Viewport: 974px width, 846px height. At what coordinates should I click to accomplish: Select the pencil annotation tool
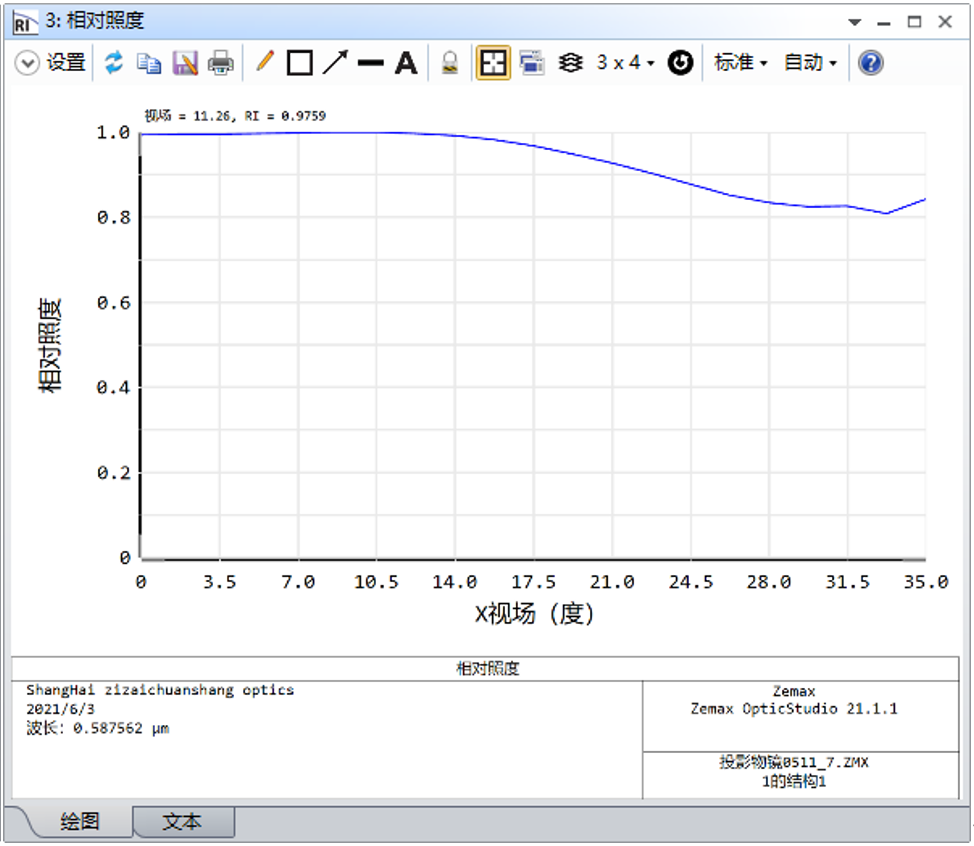265,61
